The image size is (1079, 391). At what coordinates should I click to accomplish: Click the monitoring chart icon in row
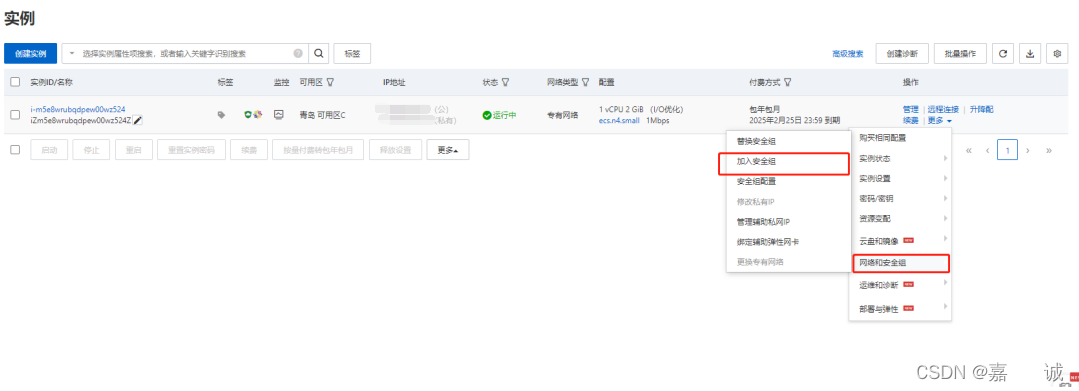pyautogui.click(x=279, y=114)
